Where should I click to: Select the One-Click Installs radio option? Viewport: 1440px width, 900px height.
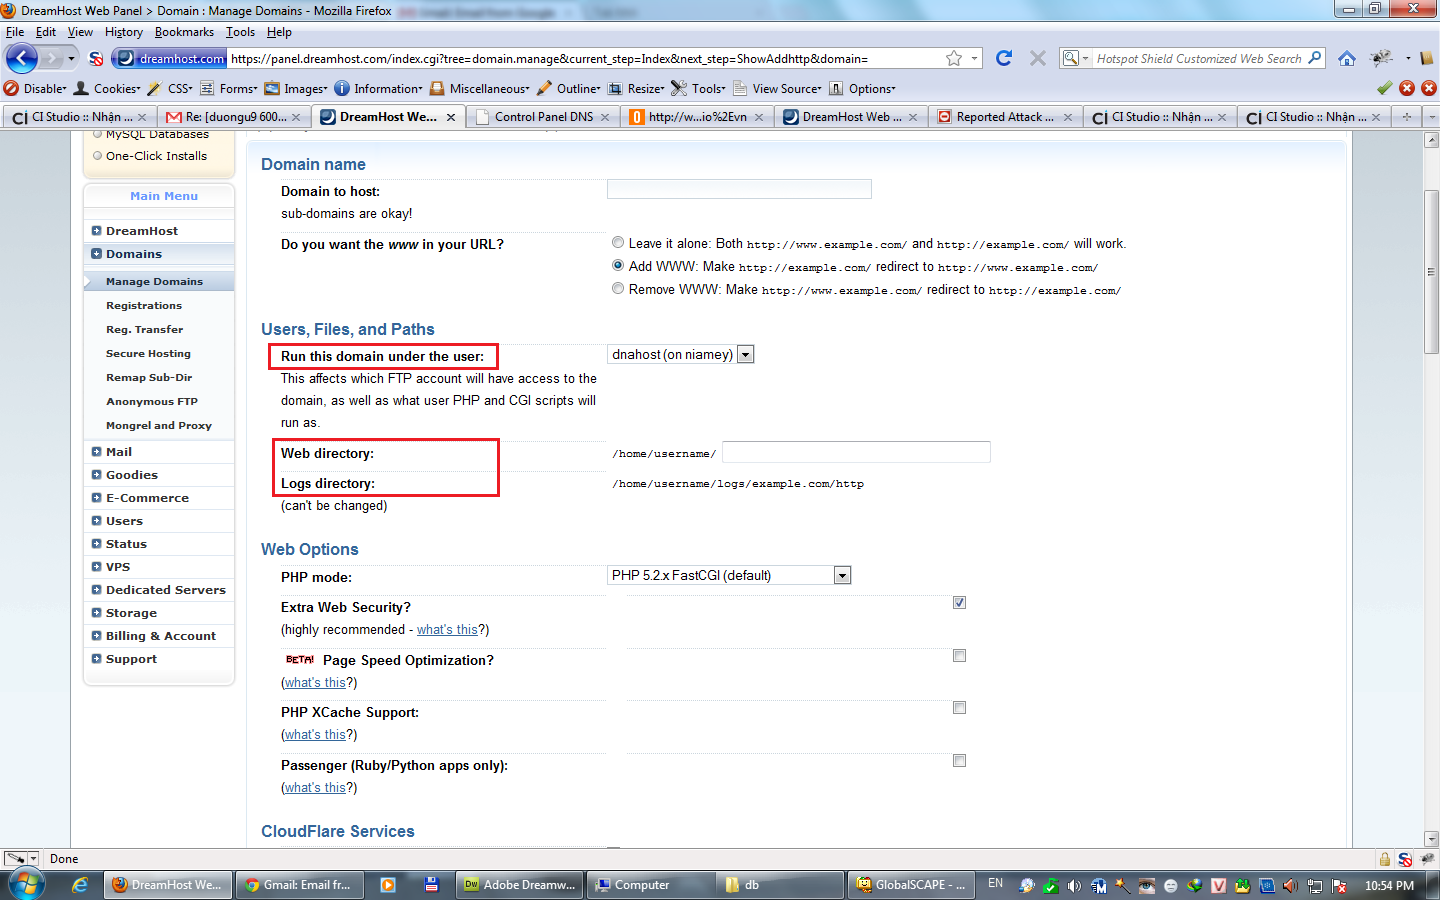[x=97, y=156]
